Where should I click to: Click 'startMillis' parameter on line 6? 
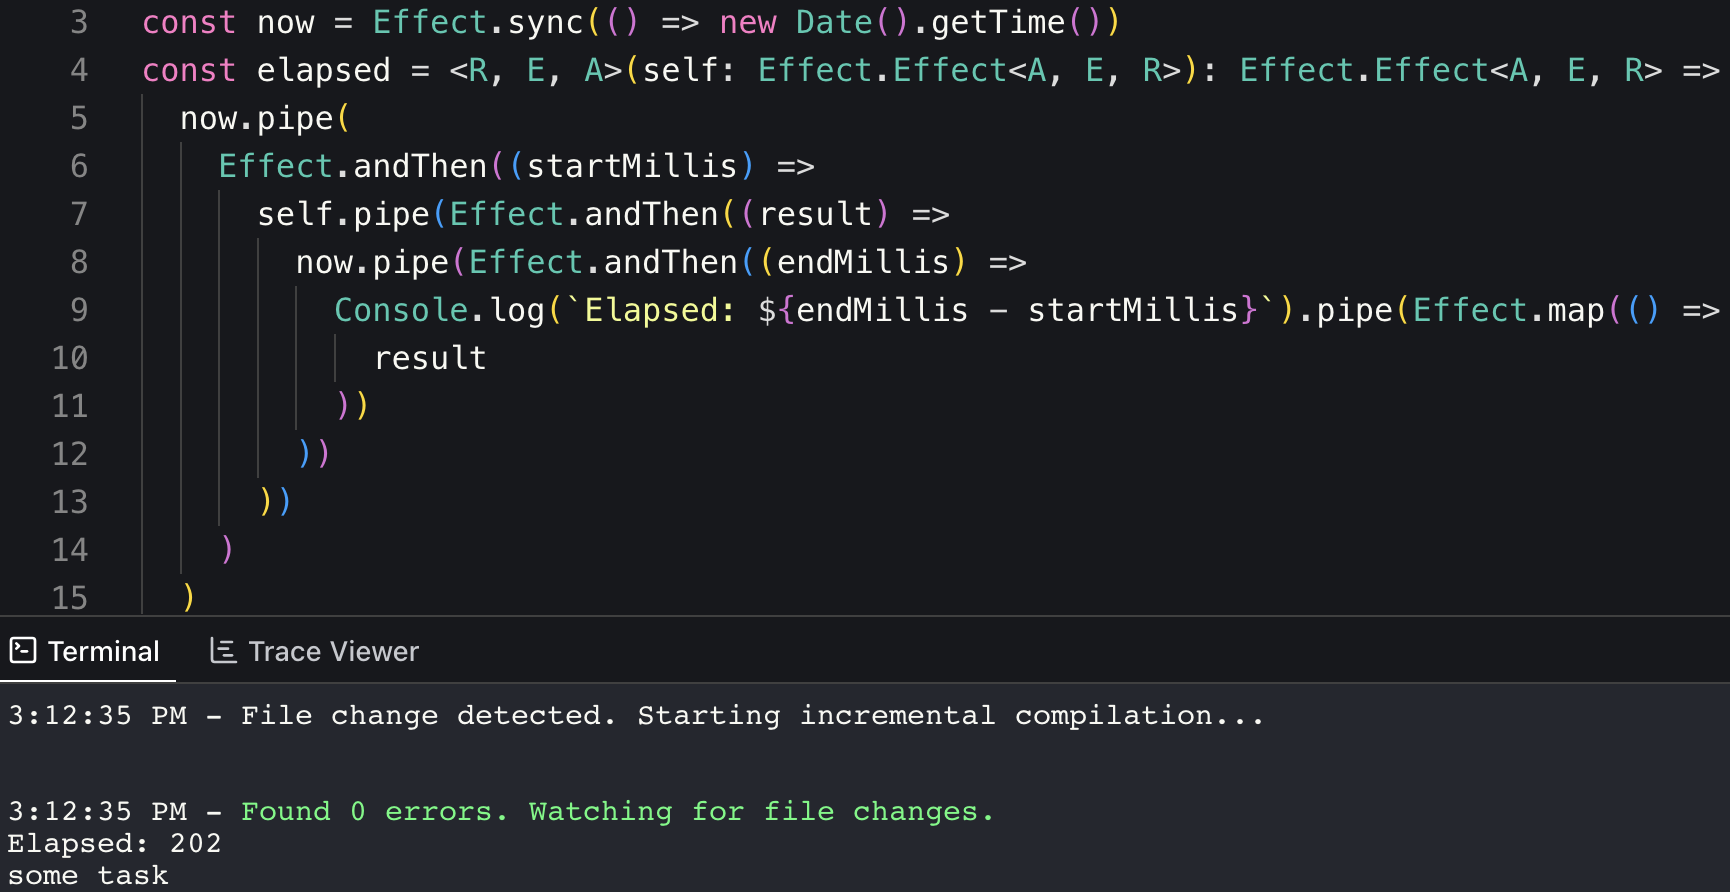tap(632, 166)
